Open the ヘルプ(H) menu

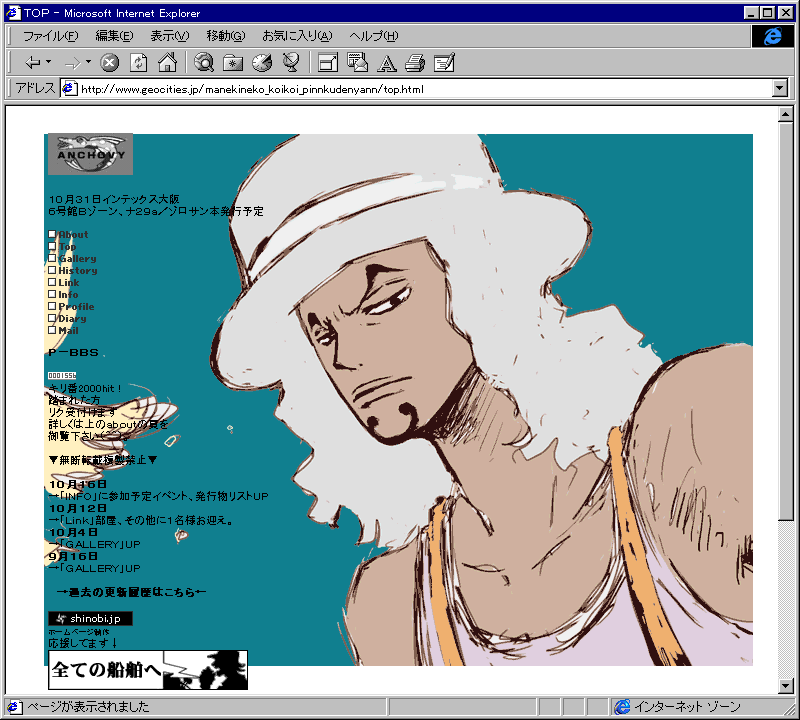[x=373, y=36]
